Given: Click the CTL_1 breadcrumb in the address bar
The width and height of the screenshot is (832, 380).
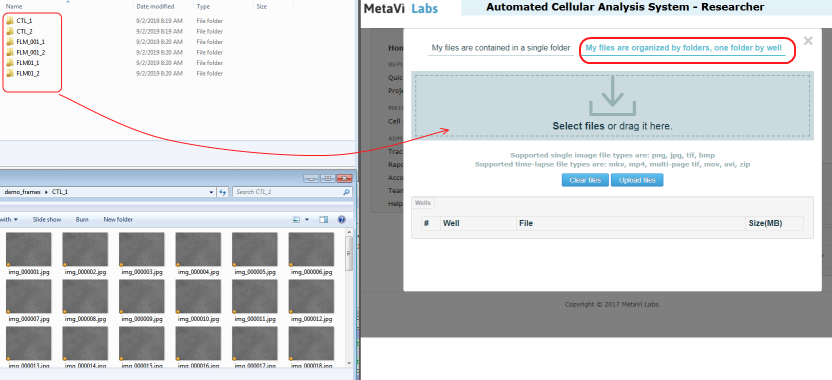Looking at the screenshot, I should tap(60, 192).
